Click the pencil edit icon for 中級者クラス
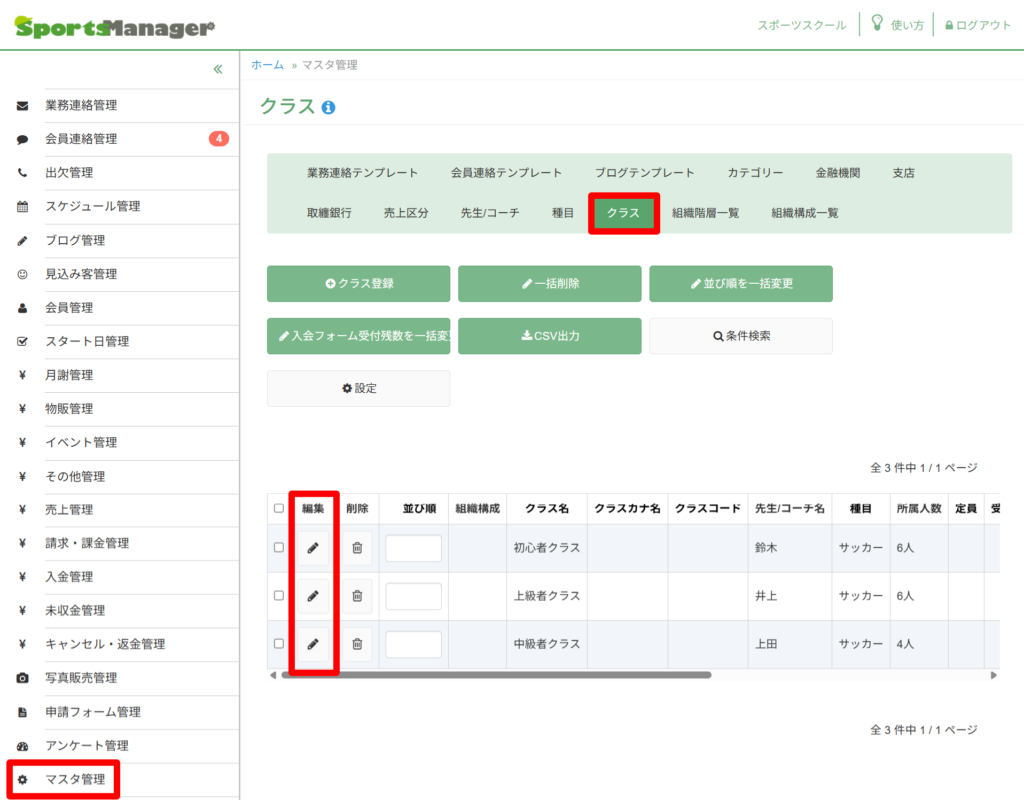This screenshot has width=1024, height=800. coord(313,644)
